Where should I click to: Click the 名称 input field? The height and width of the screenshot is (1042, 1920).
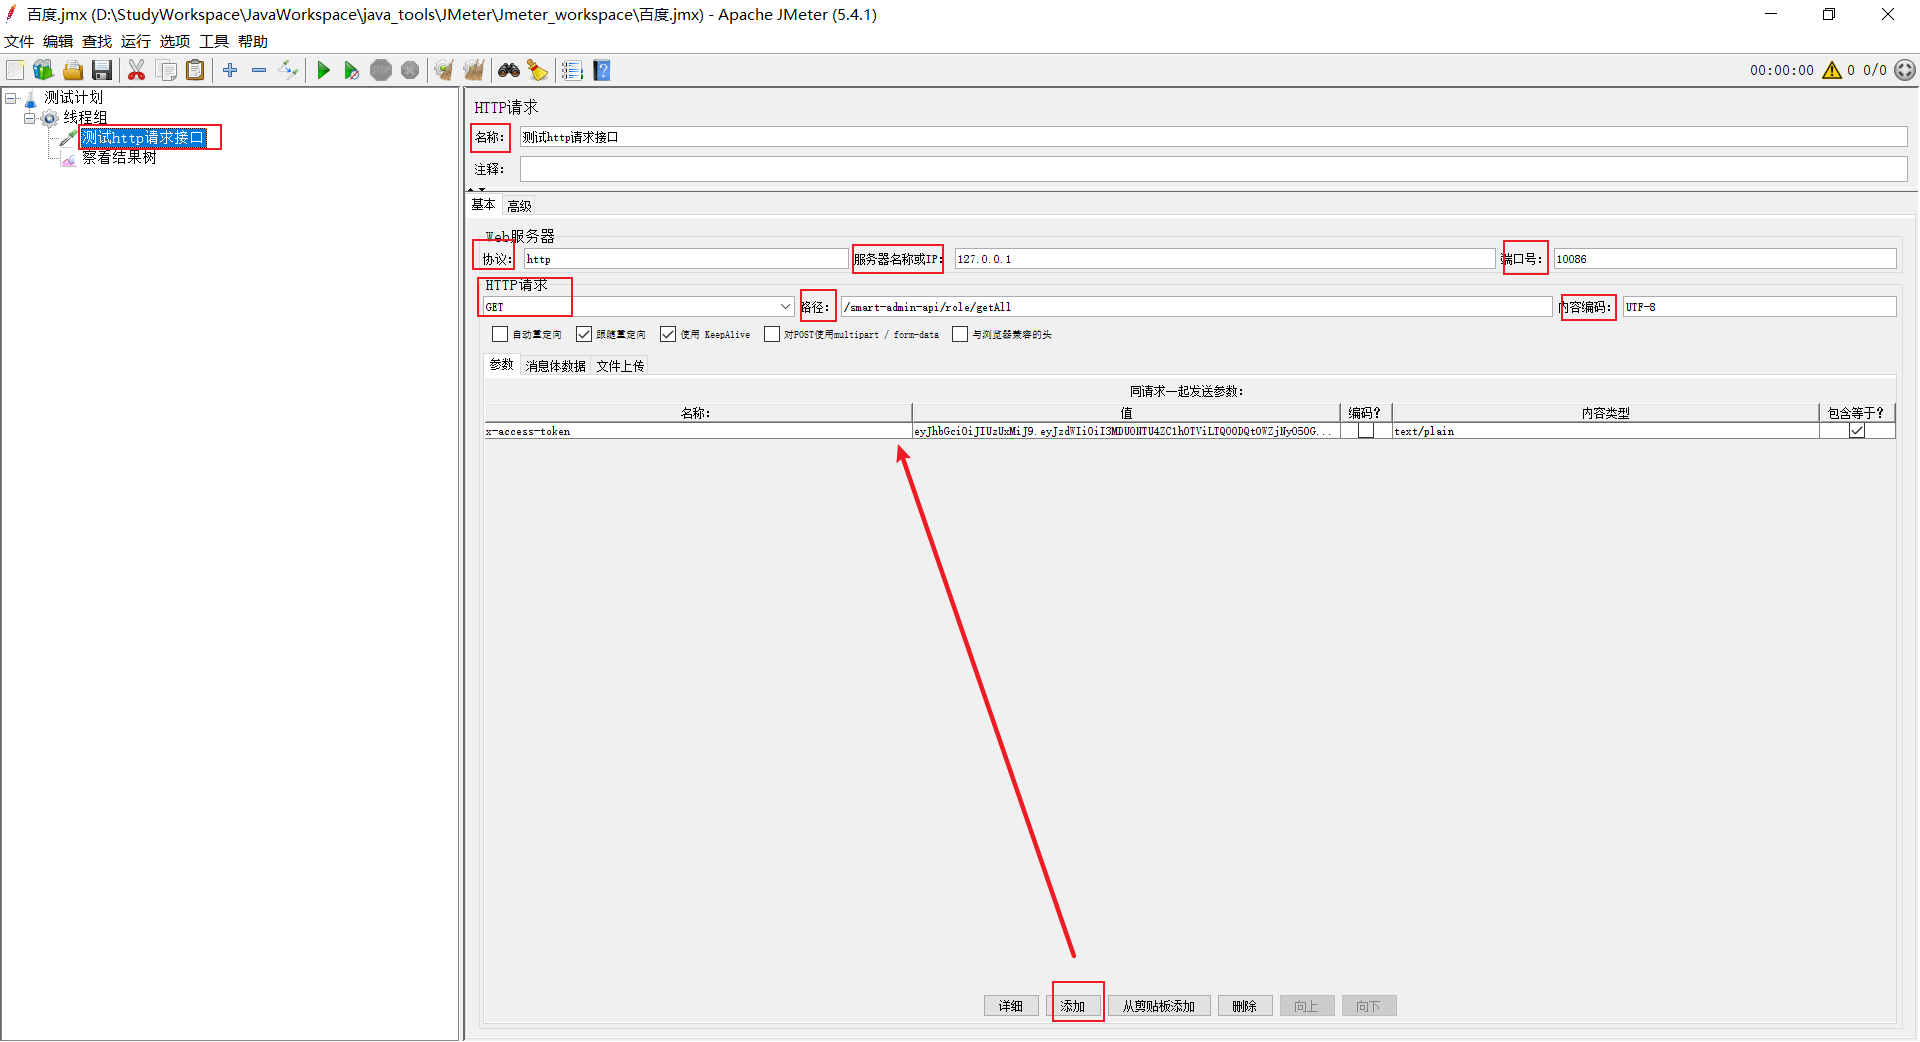[1213, 137]
